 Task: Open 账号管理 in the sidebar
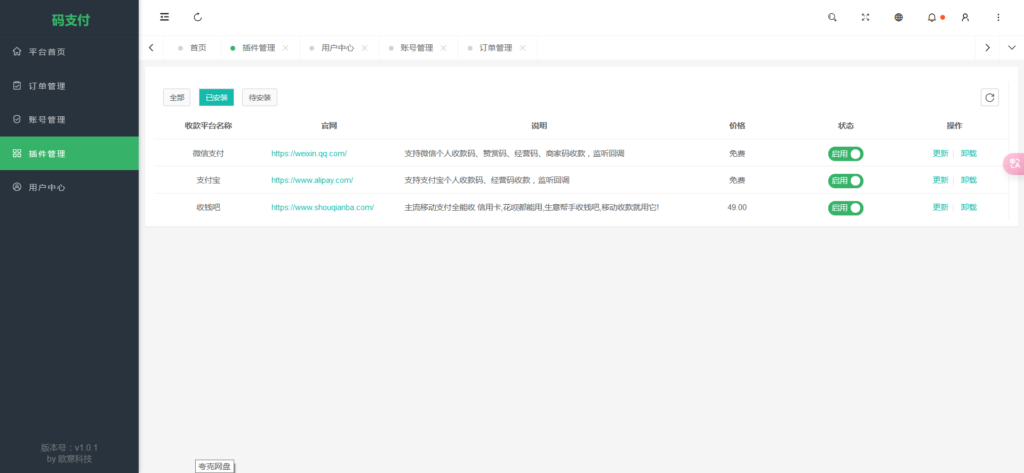(69, 120)
